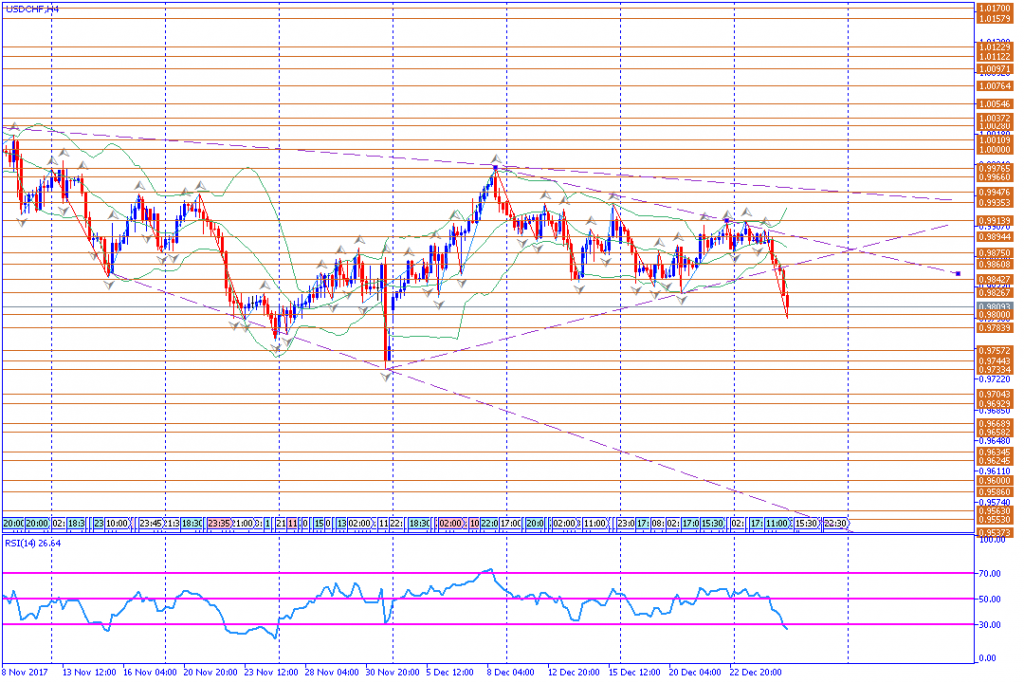Click the up fractal arrow above the 8 Dec peak

[x=495, y=159]
